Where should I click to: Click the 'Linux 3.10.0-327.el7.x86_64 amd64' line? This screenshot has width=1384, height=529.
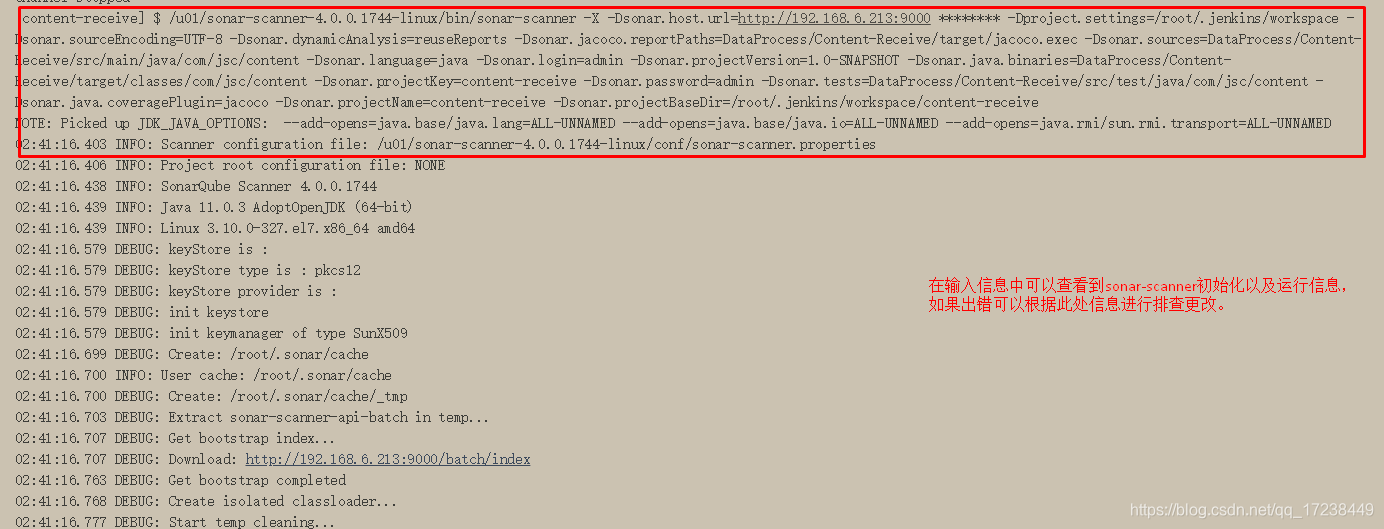pyautogui.click(x=215, y=228)
